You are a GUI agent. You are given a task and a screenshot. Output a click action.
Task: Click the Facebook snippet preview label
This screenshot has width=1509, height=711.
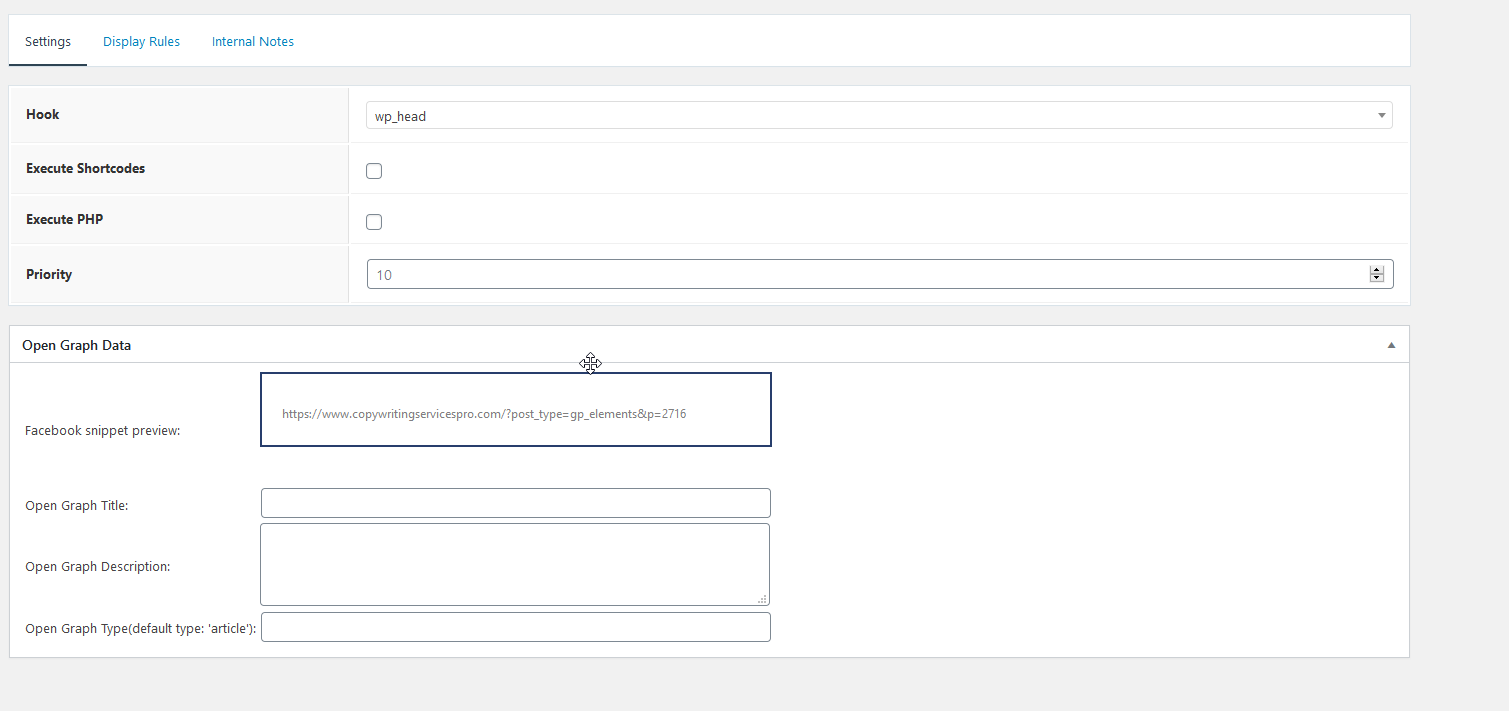(102, 431)
